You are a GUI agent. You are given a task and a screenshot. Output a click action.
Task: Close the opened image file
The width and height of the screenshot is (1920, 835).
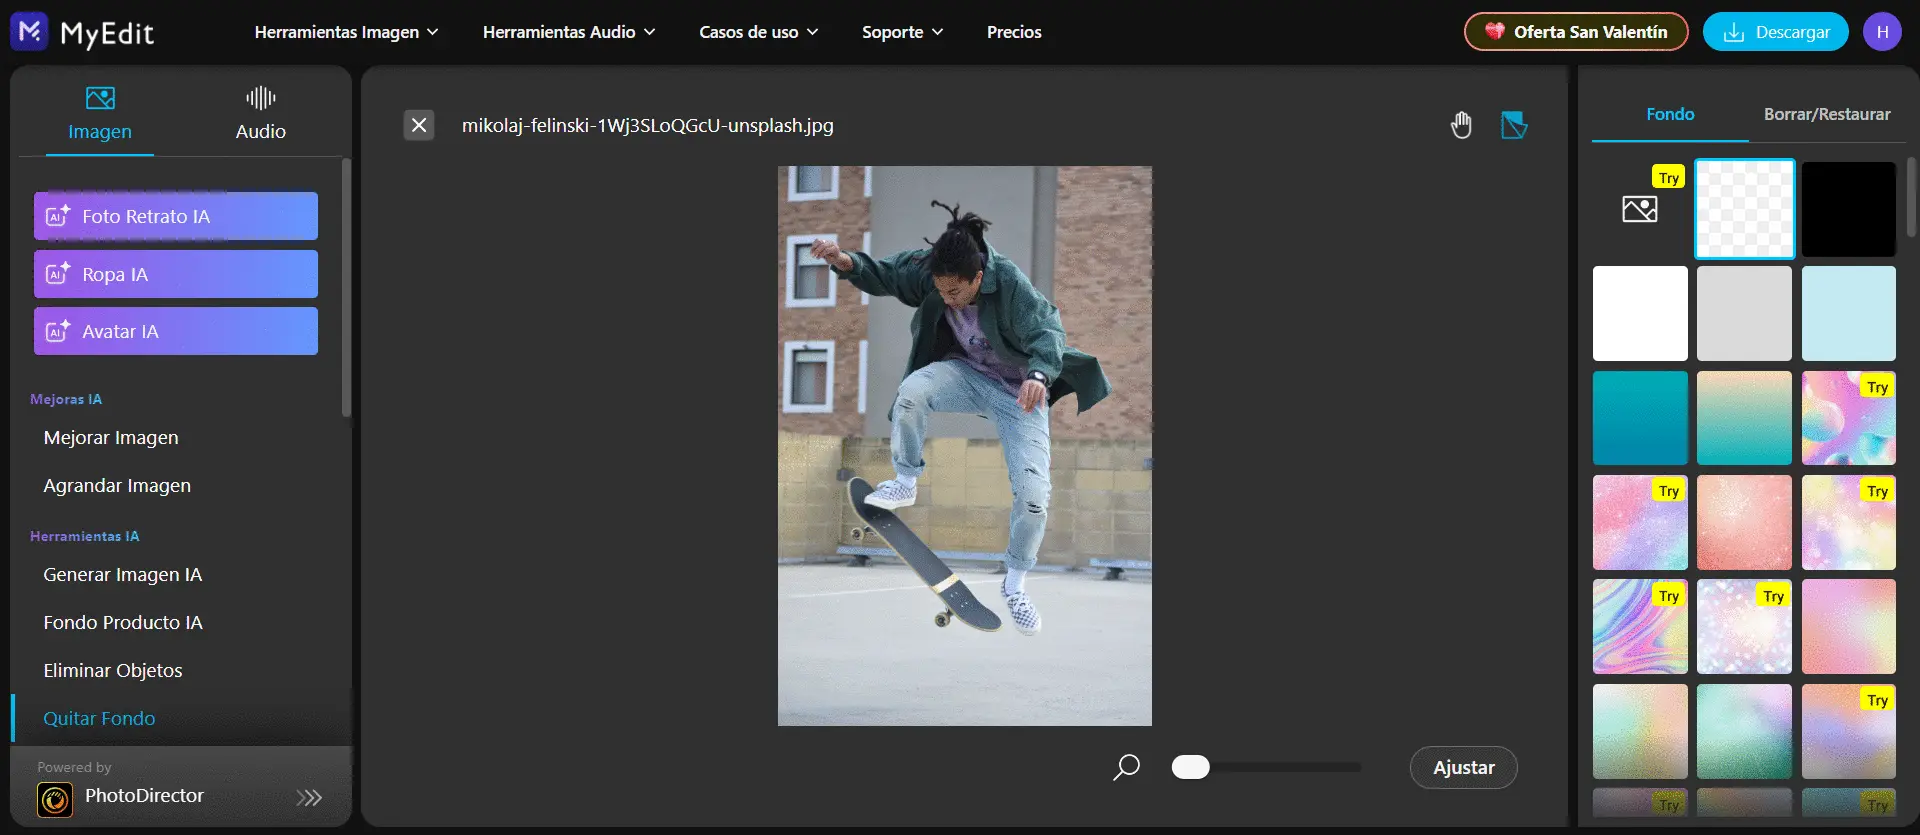(x=419, y=125)
